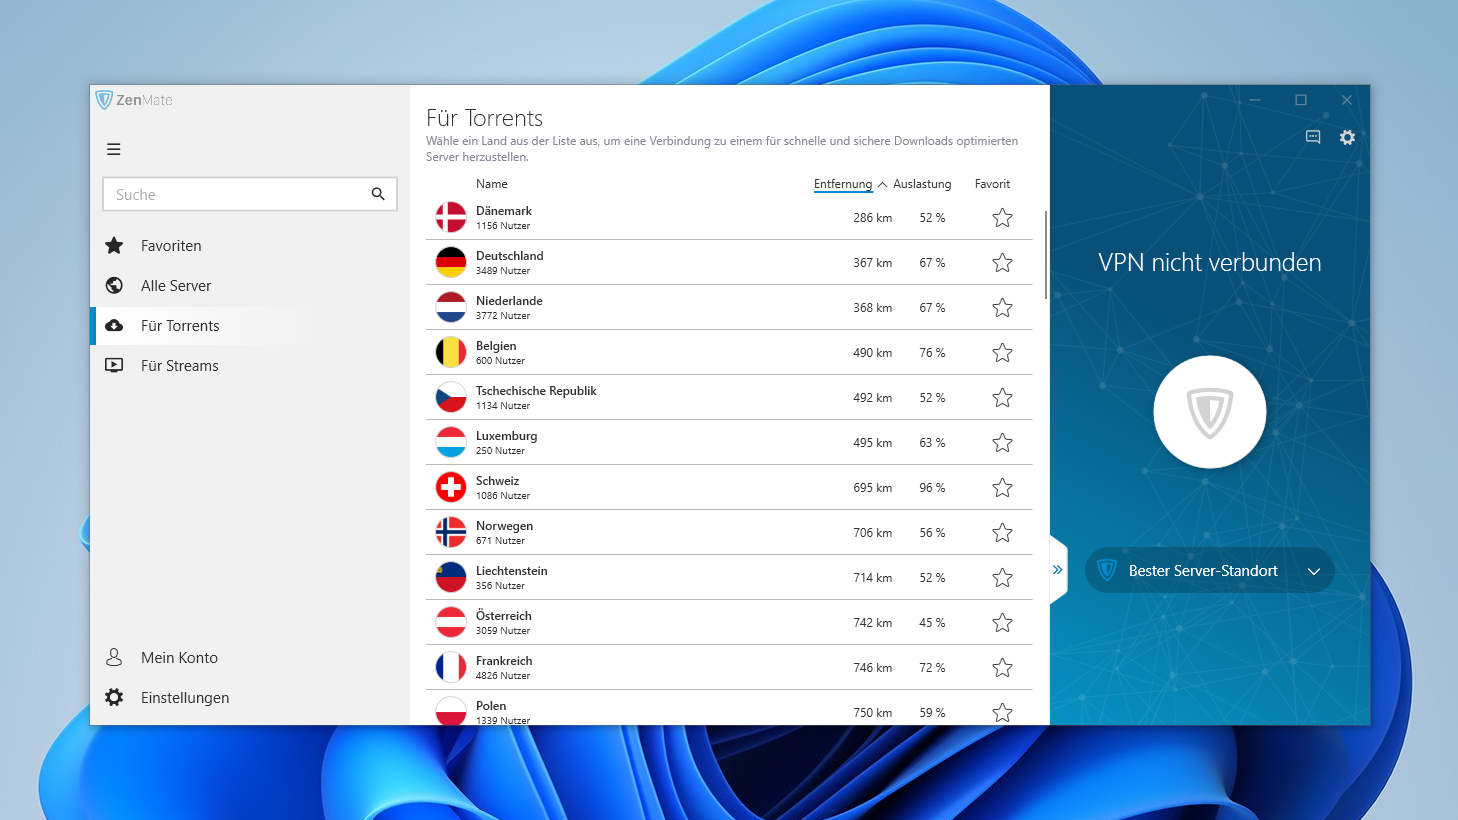The width and height of the screenshot is (1458, 820).
Task: Click the Norwegen flag icon
Action: click(451, 532)
